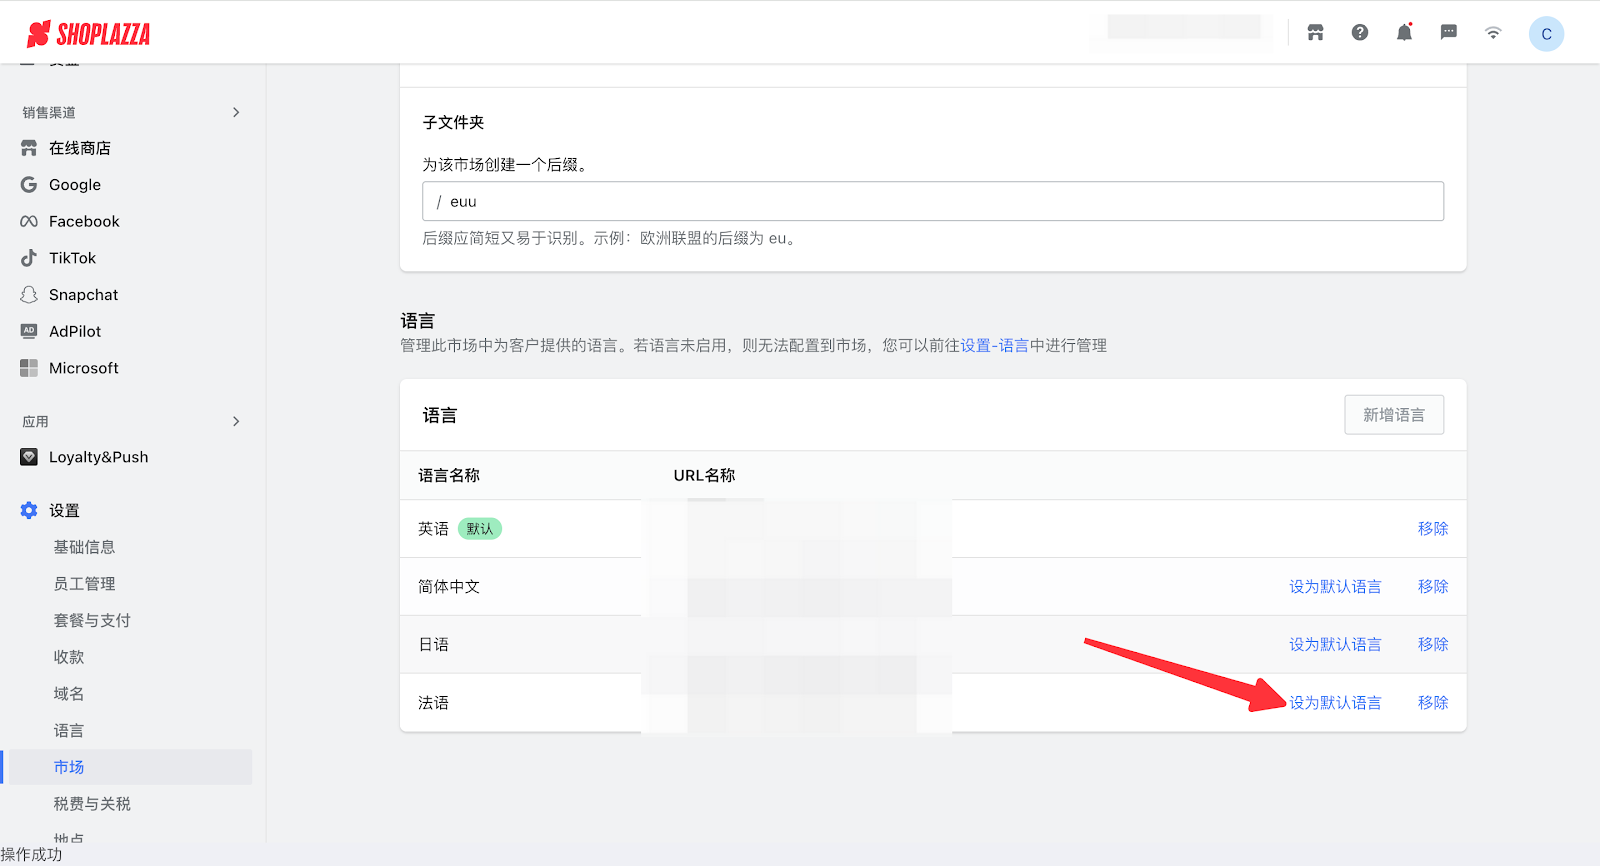Open the user avatar C menu

point(1546,34)
